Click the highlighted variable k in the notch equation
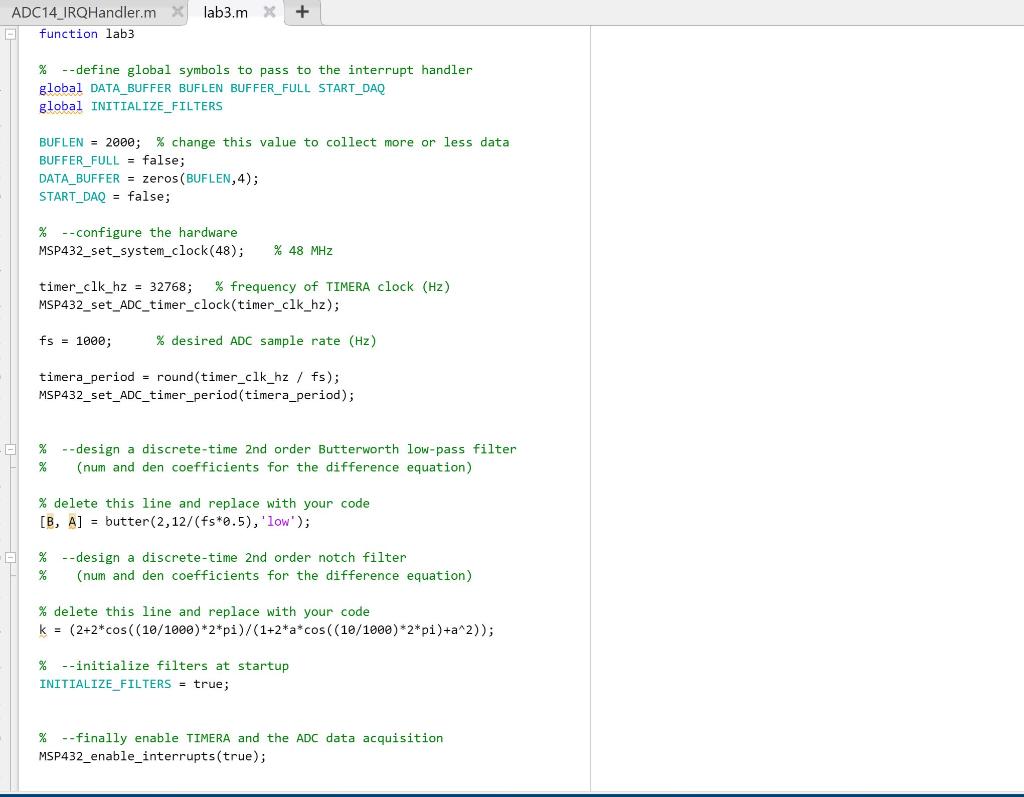Screen dimensions: 1024x797 41,629
